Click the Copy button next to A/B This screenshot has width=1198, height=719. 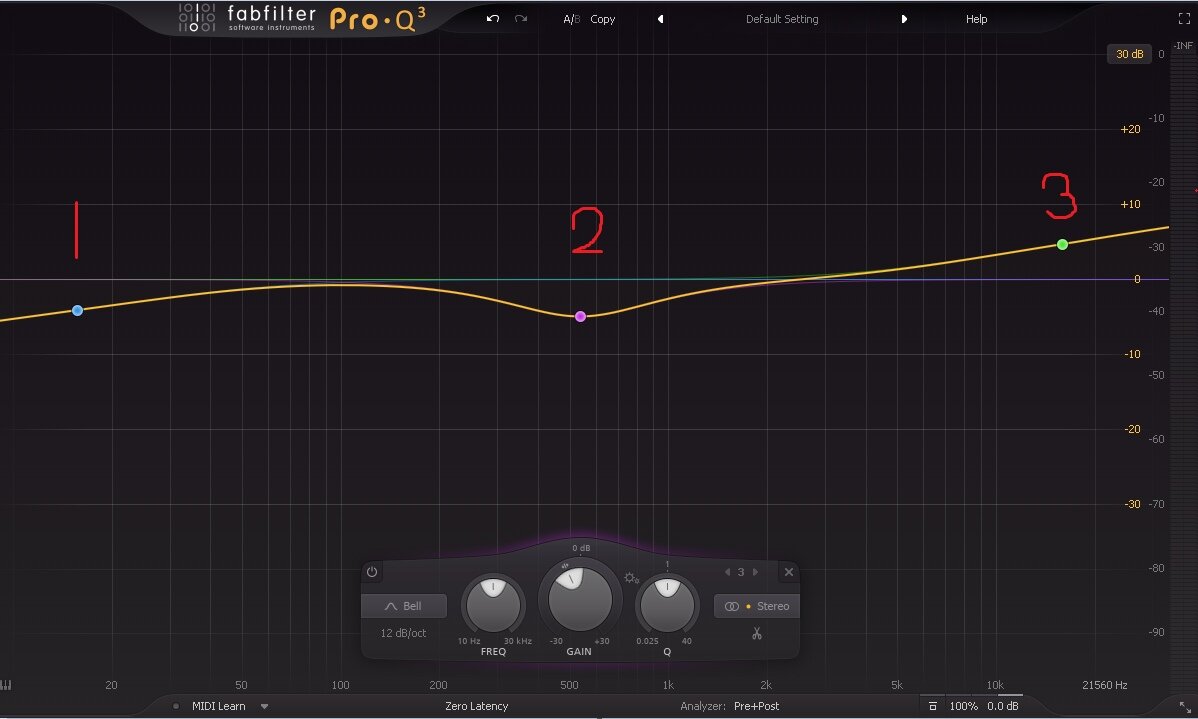pyautogui.click(x=603, y=19)
